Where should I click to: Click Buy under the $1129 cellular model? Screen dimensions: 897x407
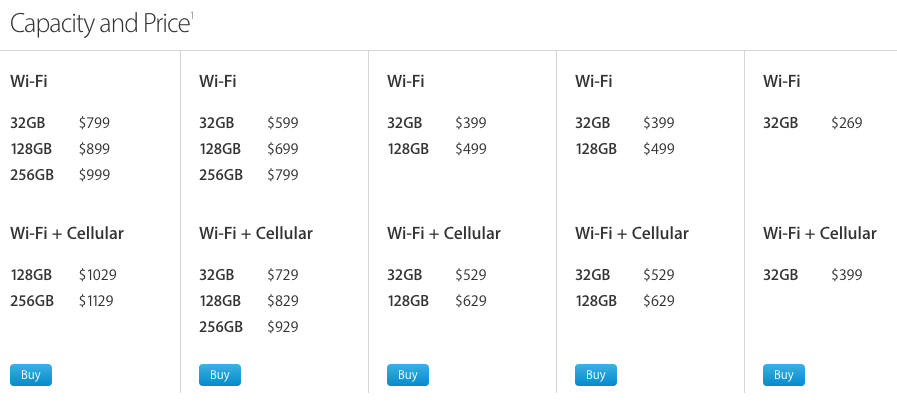tap(31, 375)
